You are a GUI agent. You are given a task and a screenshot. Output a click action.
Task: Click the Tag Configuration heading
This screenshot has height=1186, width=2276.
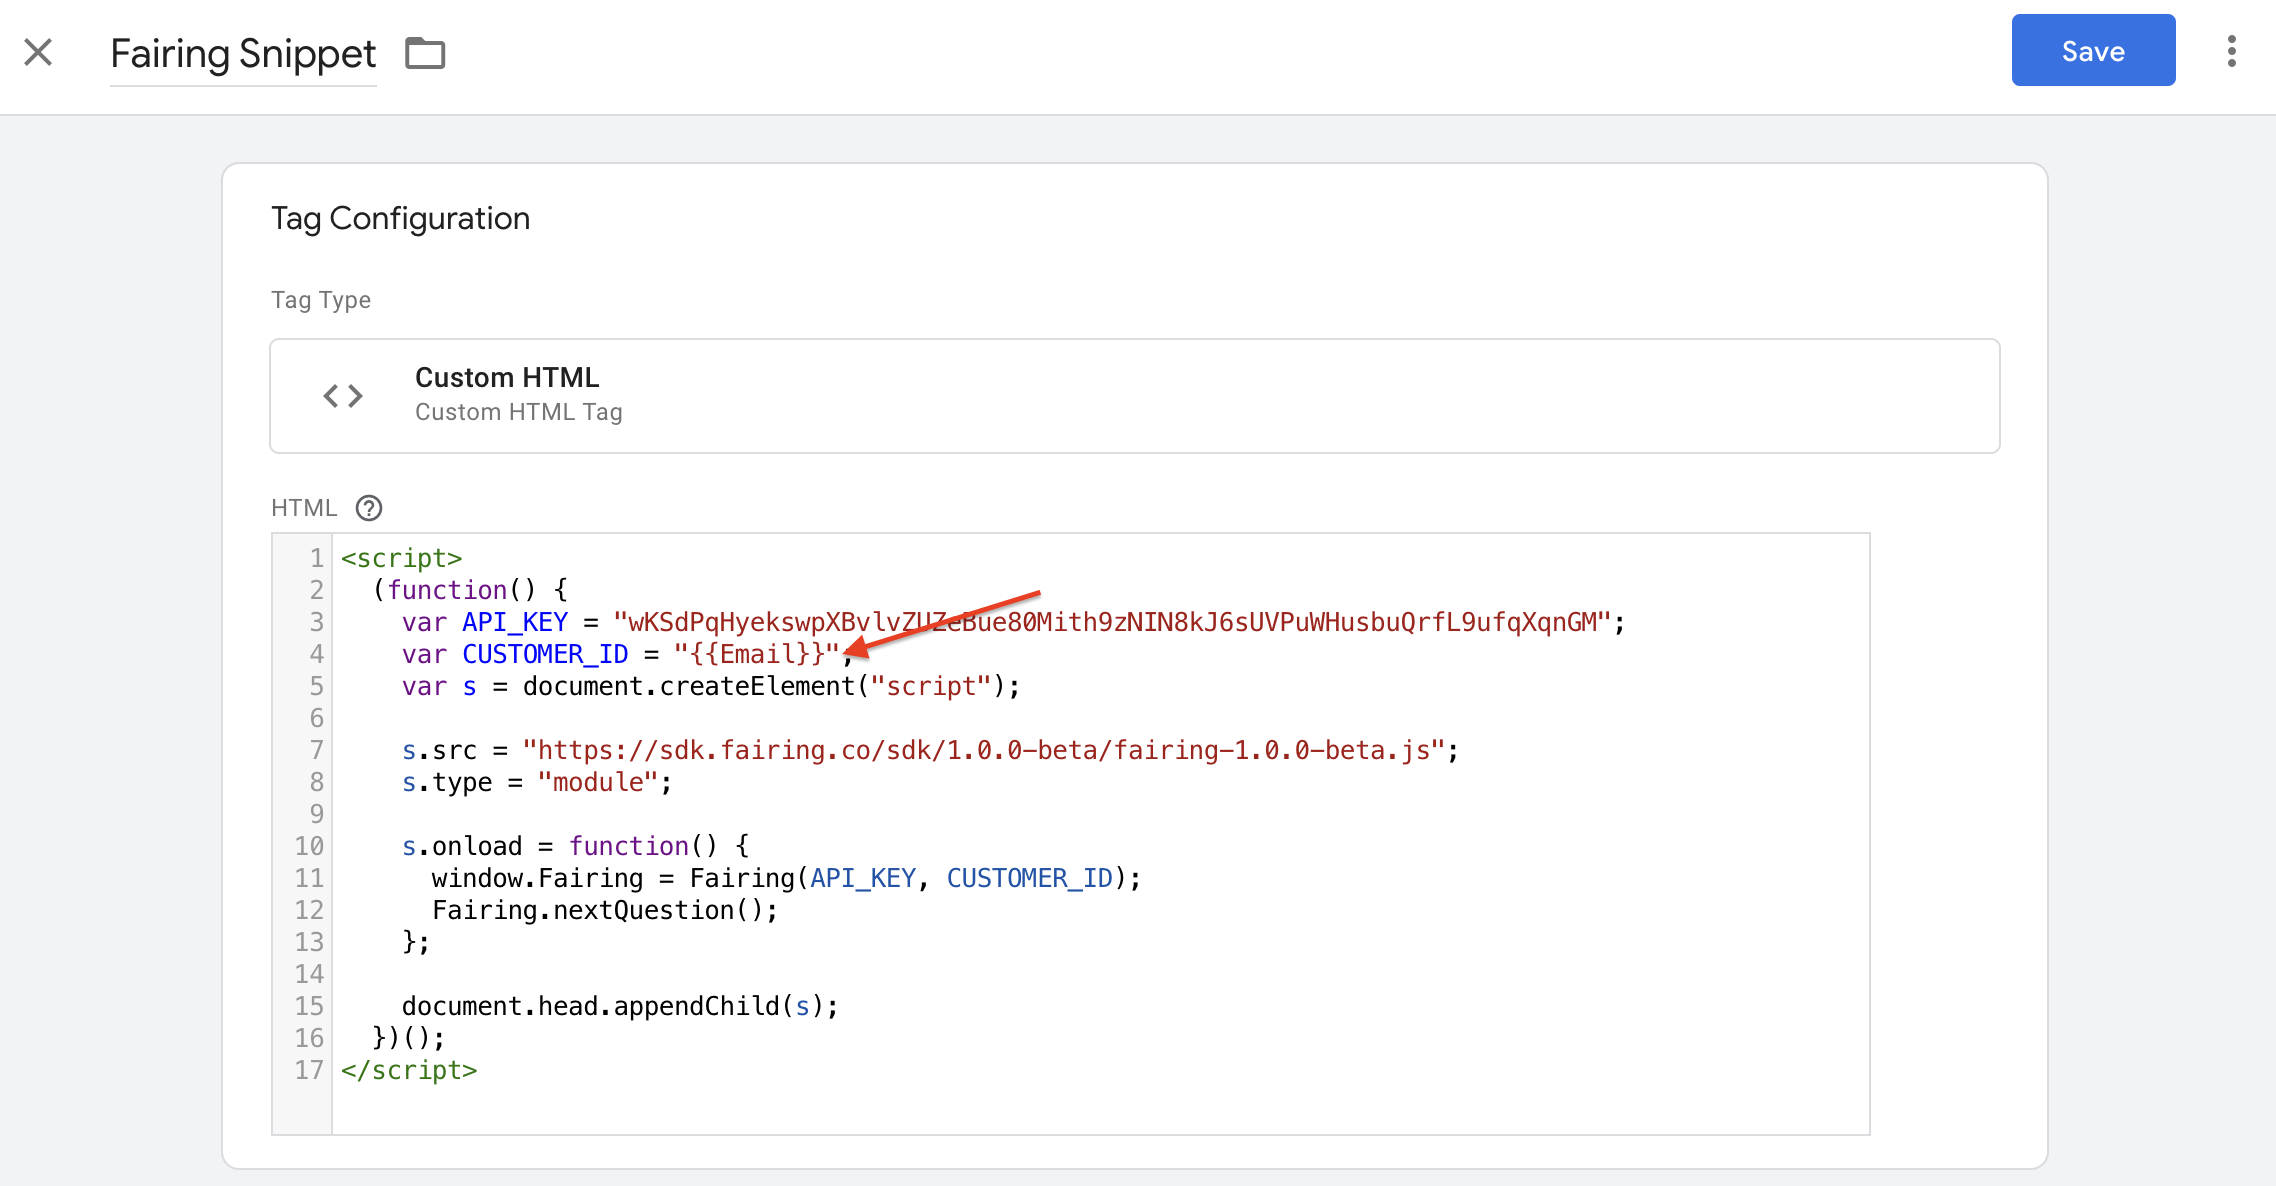tap(400, 218)
